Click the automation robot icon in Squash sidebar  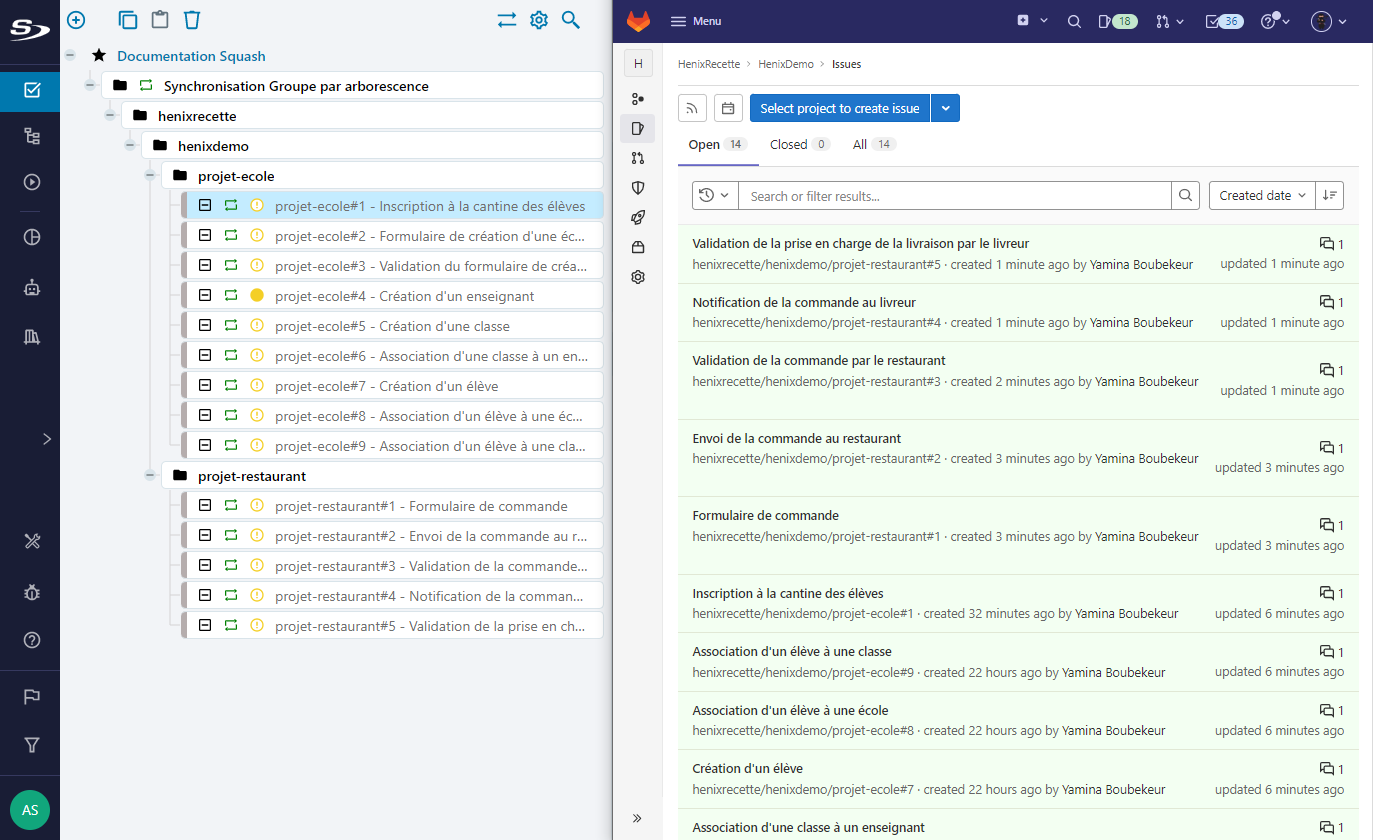pos(30,286)
